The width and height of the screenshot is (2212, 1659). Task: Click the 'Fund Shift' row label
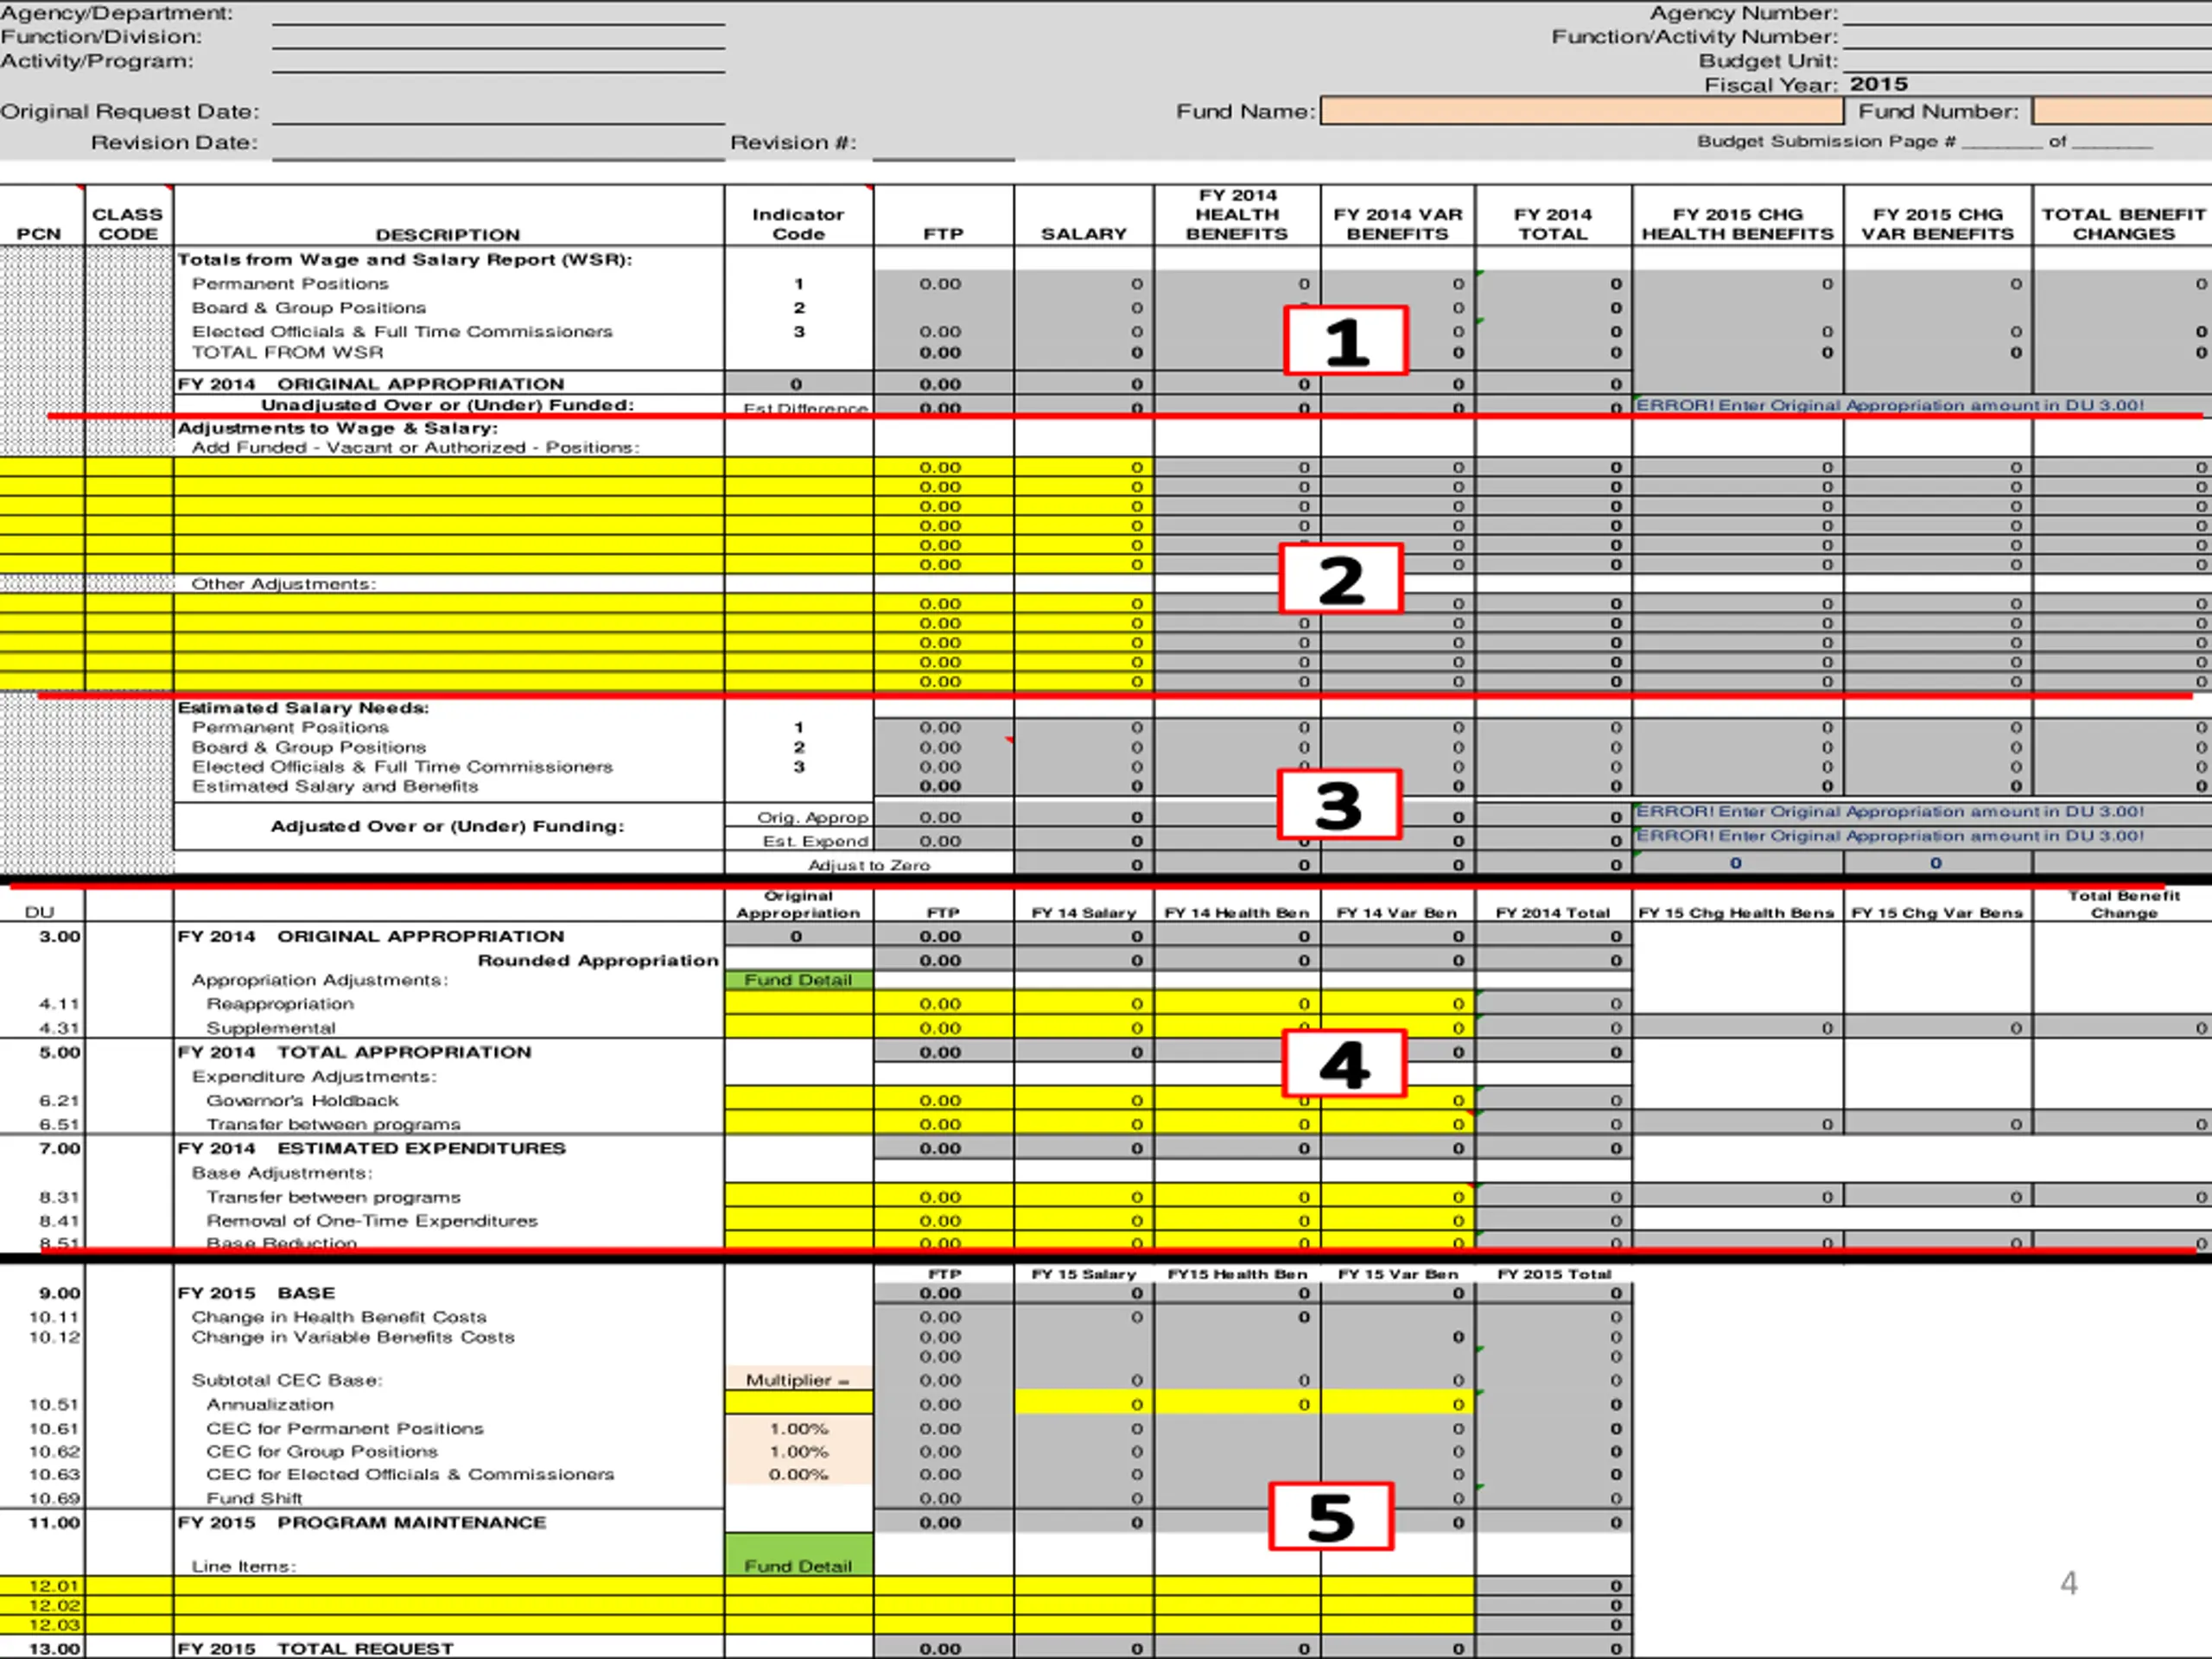[x=254, y=1498]
